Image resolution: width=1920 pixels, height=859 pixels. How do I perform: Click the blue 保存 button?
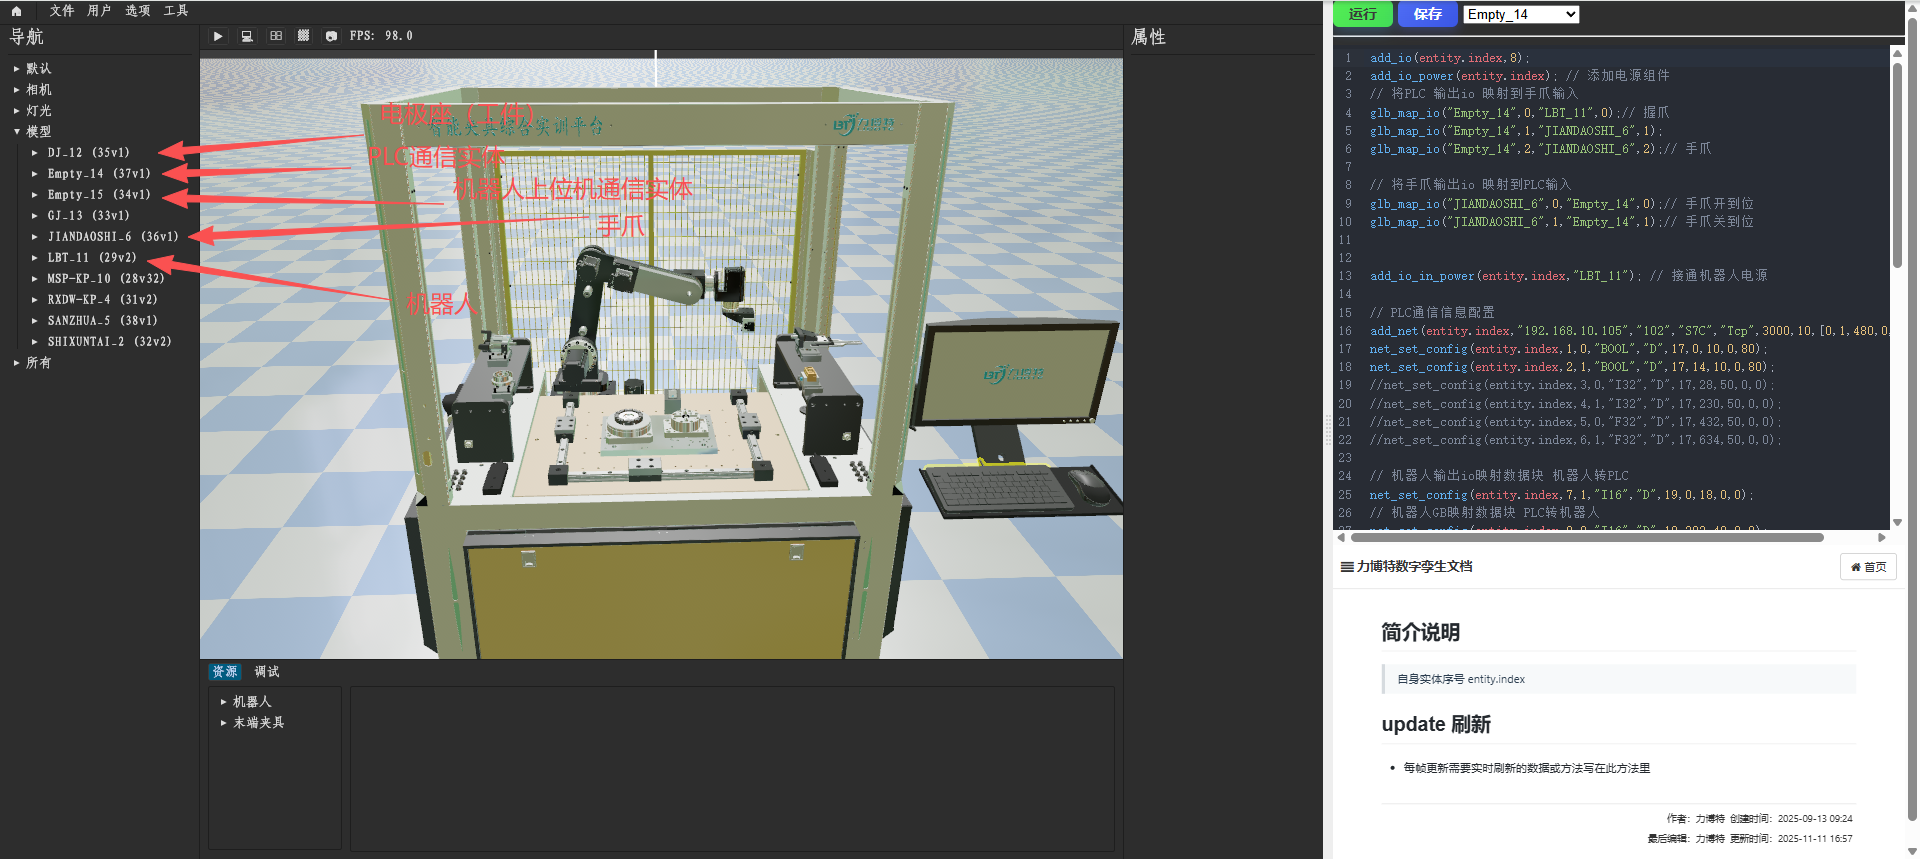tap(1427, 14)
